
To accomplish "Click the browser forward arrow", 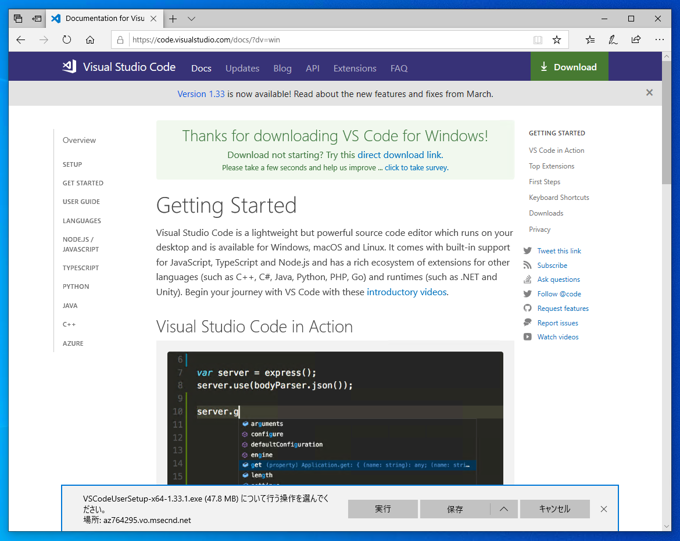I will 44,40.
